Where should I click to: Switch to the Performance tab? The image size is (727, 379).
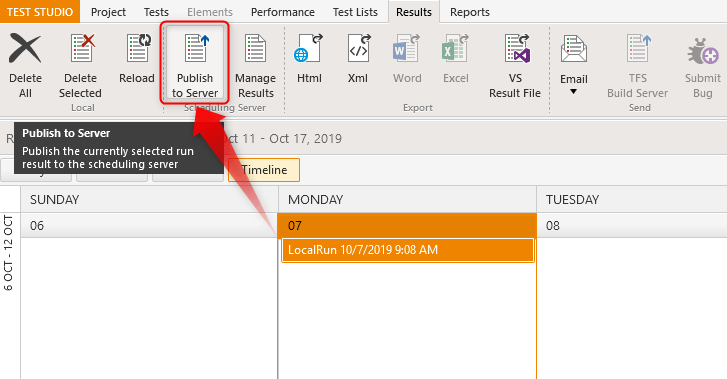[283, 12]
